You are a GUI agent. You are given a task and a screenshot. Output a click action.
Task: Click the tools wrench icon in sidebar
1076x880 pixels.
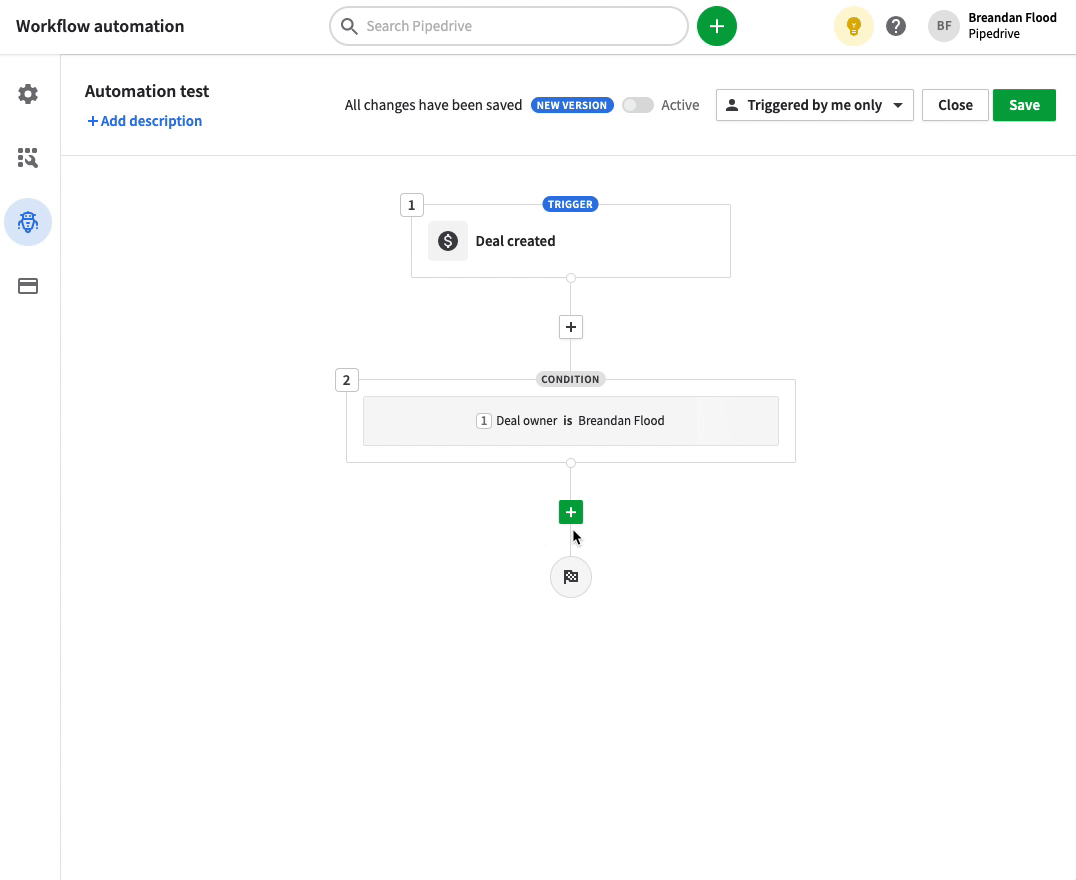point(28,157)
